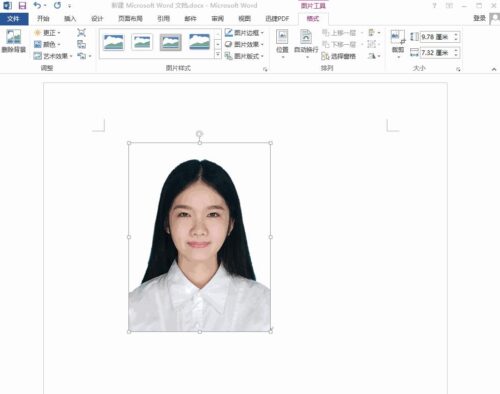Click the Compress Pictures icon
500x394 pixels.
81,33
